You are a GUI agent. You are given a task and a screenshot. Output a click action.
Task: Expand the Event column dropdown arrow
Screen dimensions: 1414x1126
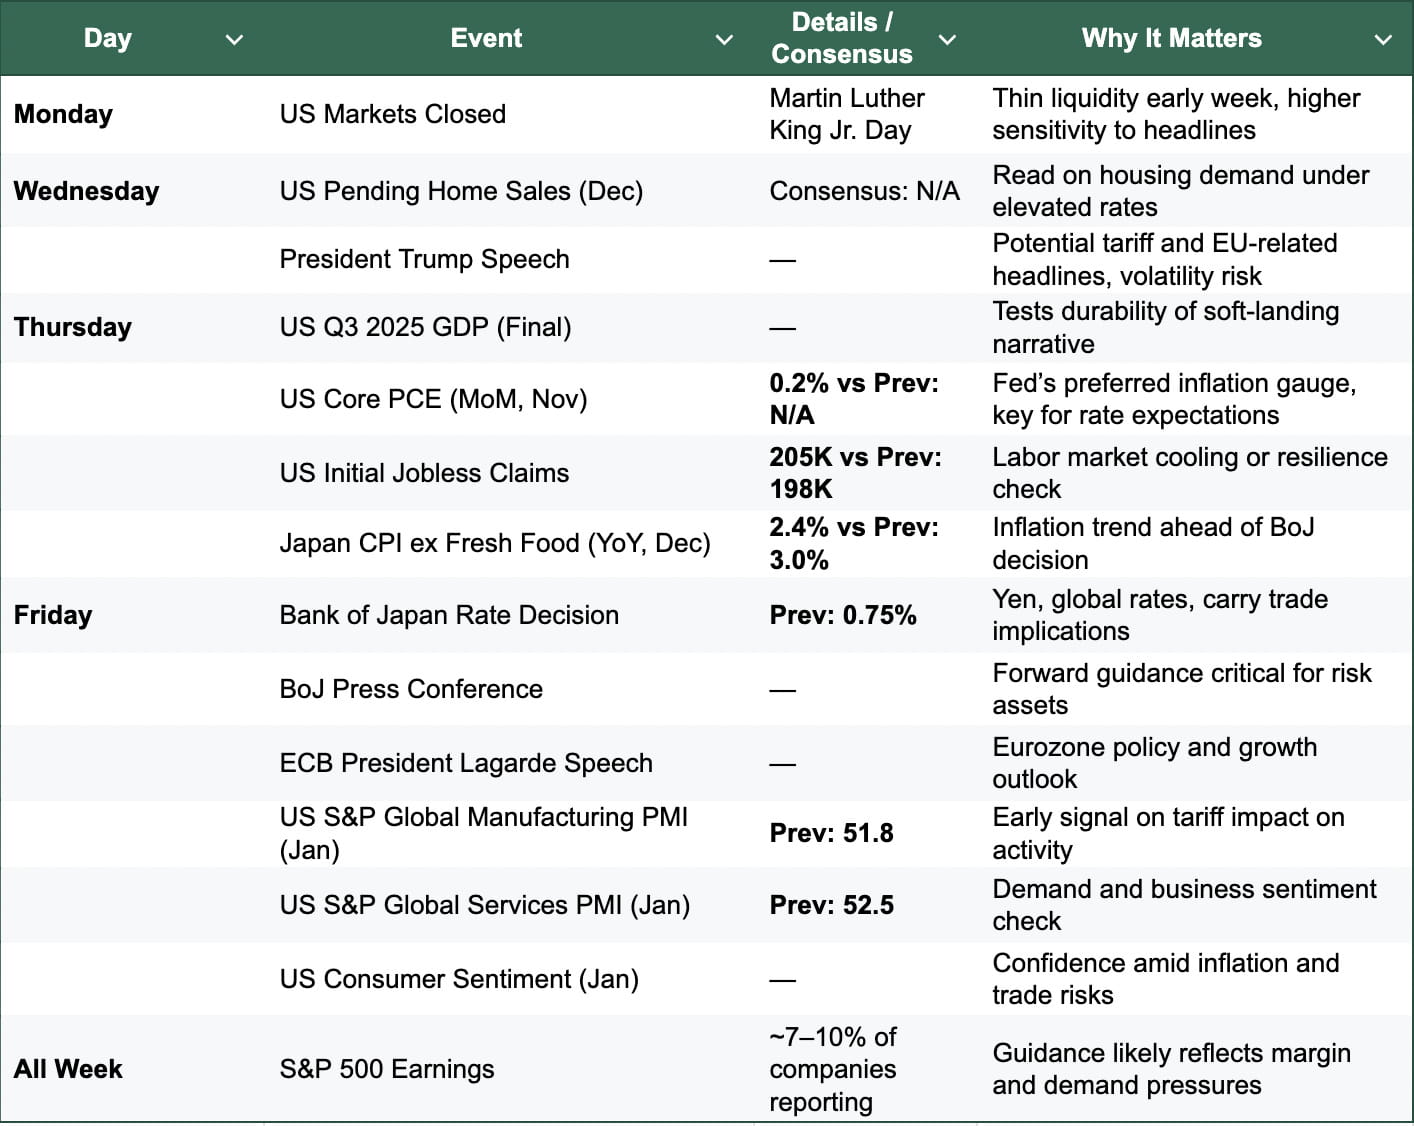(x=724, y=40)
